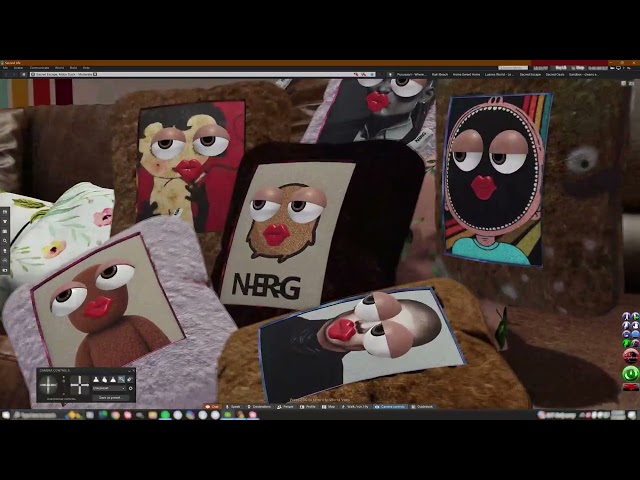
Task: Click the green power button HUD icon
Action: tap(631, 373)
